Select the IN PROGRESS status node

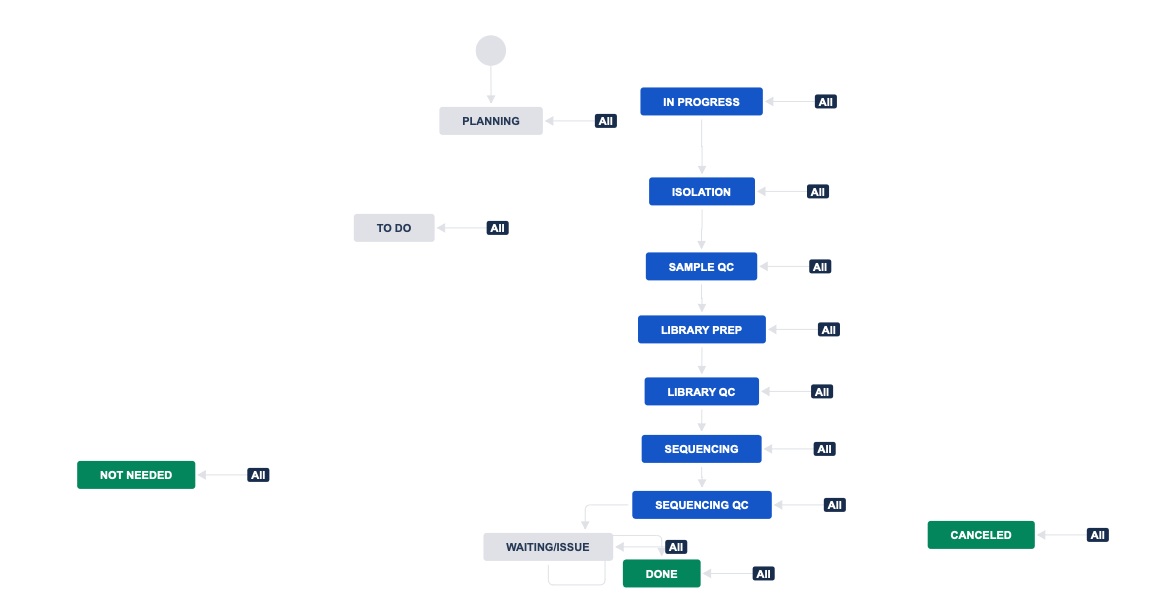pos(701,101)
